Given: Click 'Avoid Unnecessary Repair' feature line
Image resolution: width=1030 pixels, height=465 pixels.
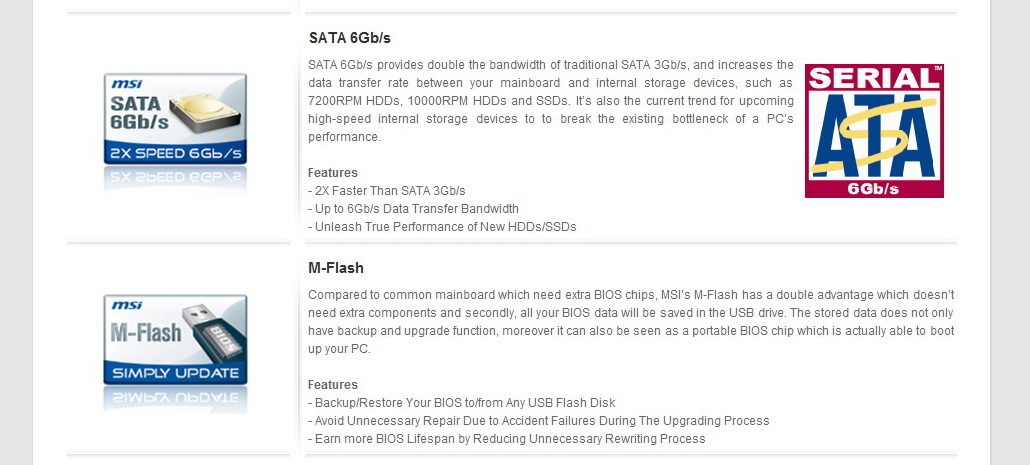Looking at the screenshot, I should (x=538, y=421).
